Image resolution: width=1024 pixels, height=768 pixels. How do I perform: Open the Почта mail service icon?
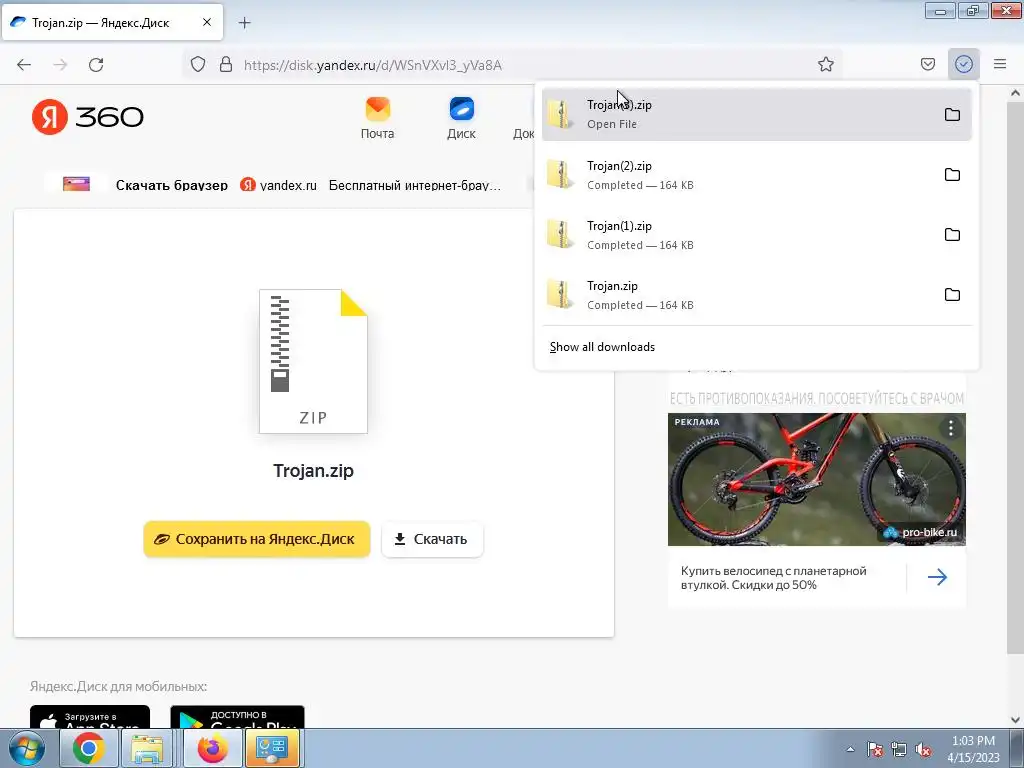click(x=377, y=118)
